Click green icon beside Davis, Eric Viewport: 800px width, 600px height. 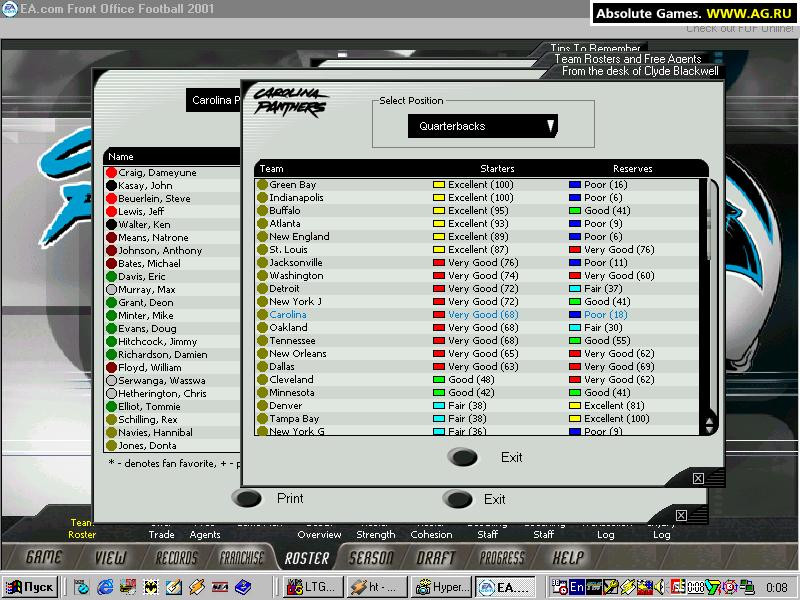coord(111,277)
